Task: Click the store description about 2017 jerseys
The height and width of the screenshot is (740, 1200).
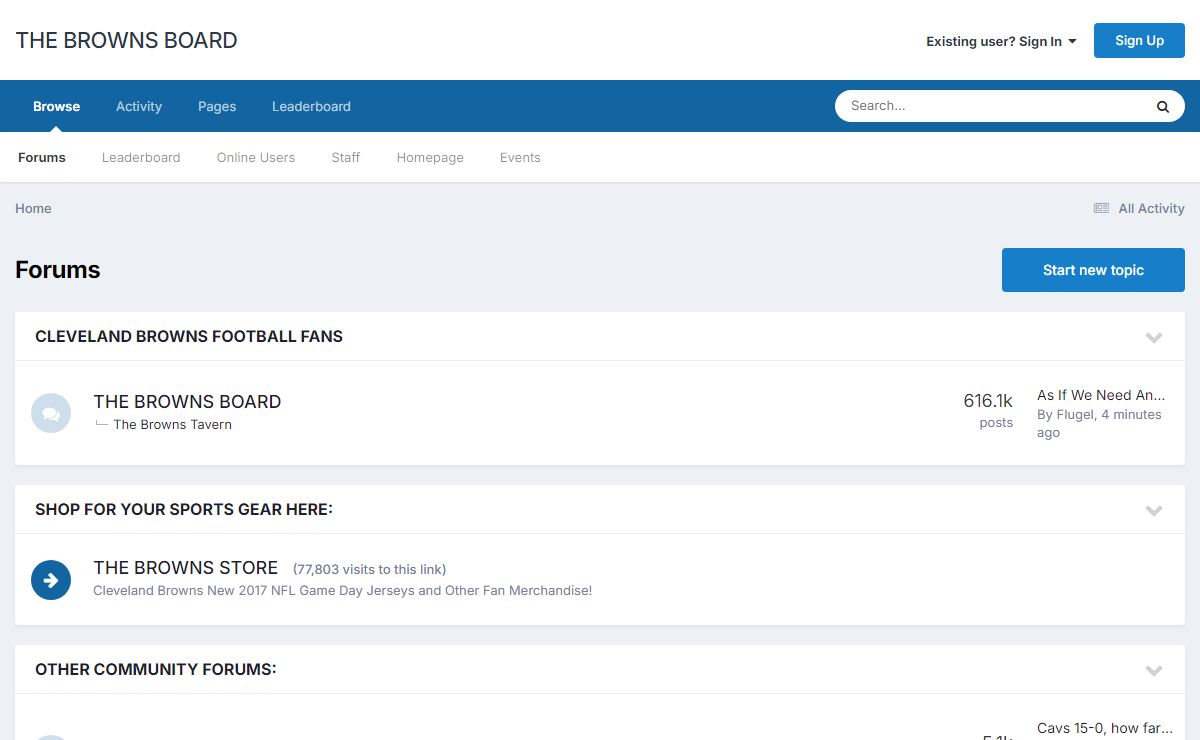Action: click(x=342, y=590)
